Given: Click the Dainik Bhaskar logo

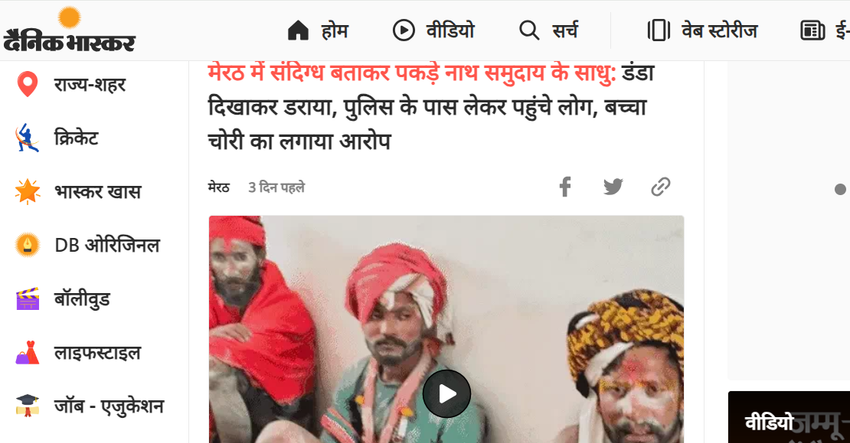Looking at the screenshot, I should 69,30.
